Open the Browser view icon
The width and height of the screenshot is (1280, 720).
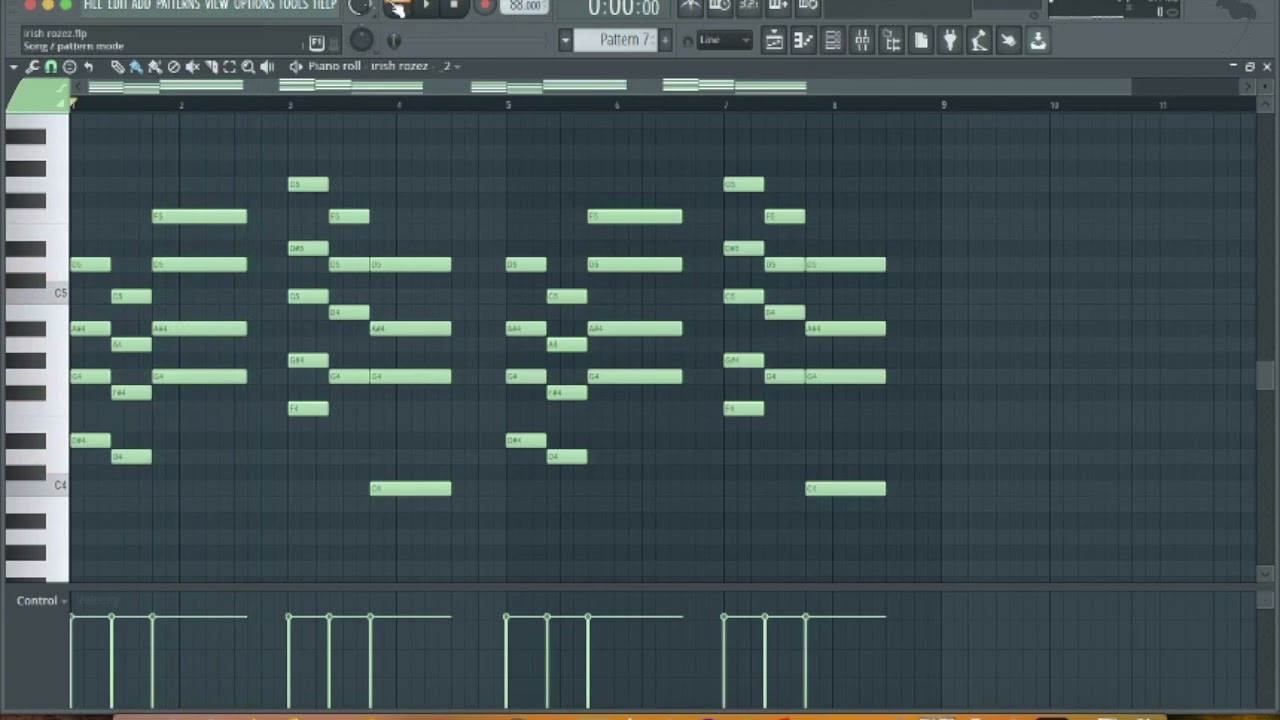(x=892, y=41)
